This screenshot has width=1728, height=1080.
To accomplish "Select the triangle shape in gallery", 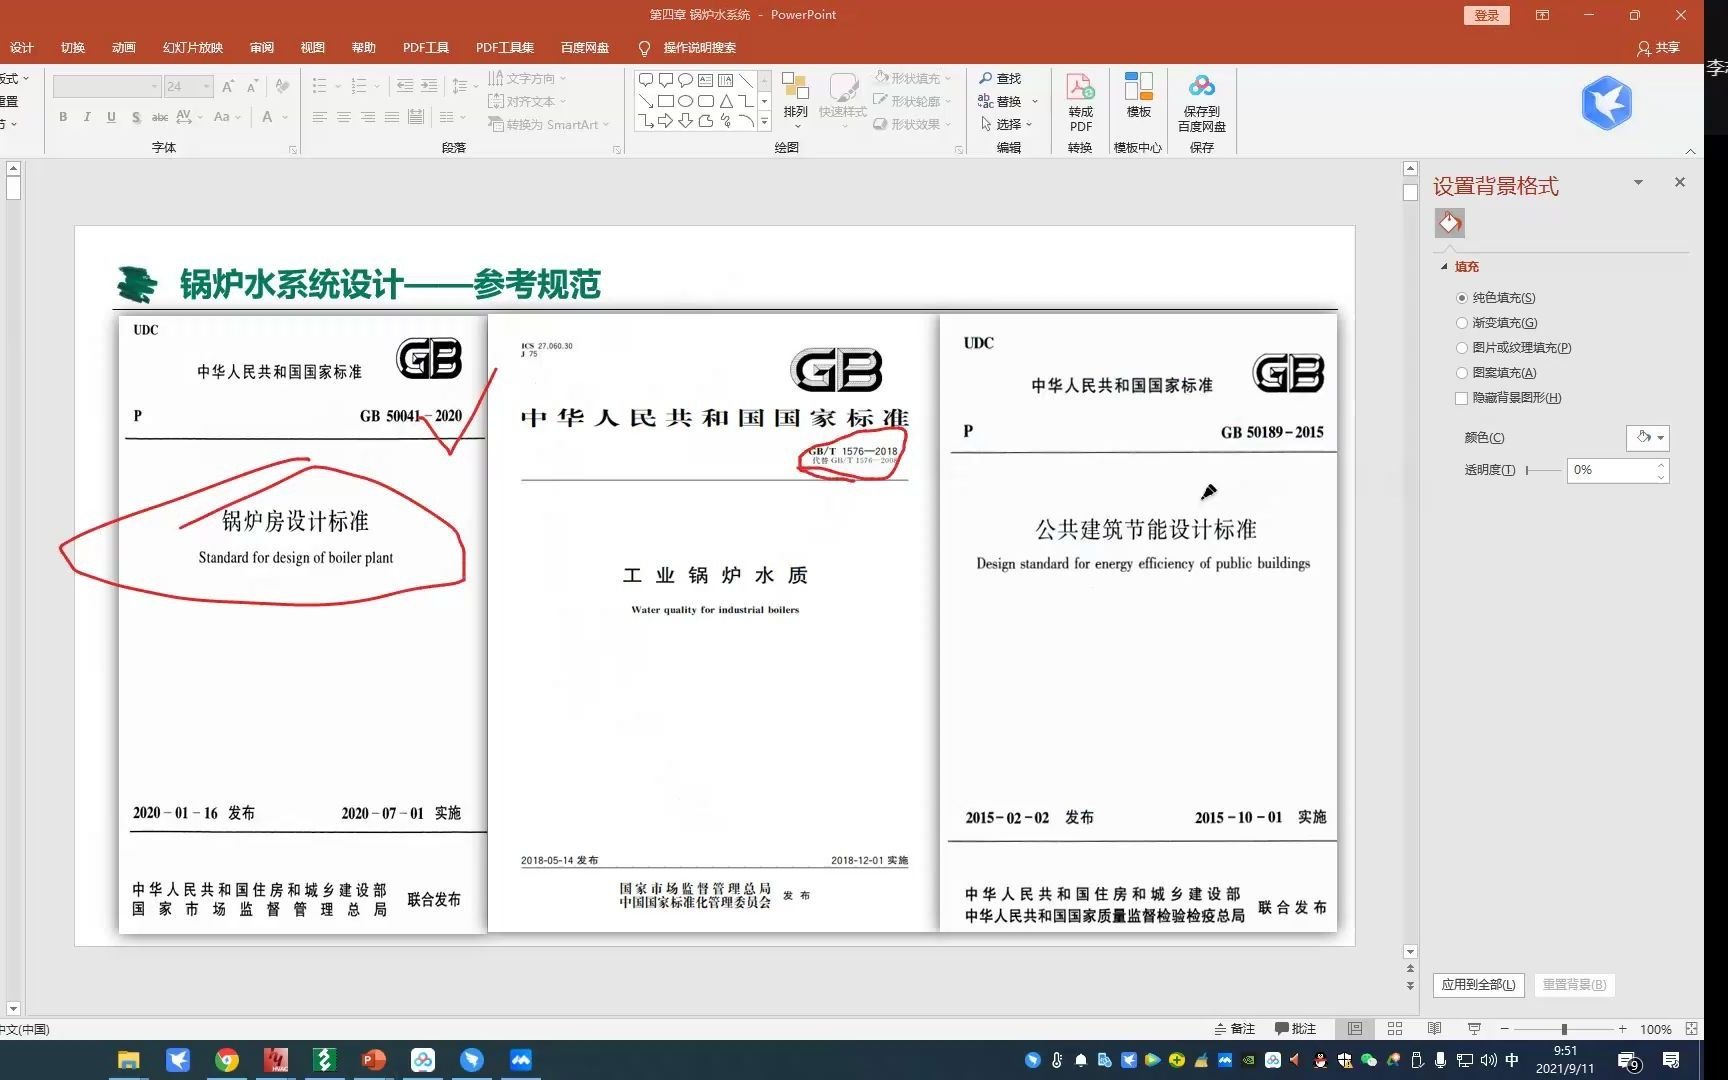I will [726, 101].
